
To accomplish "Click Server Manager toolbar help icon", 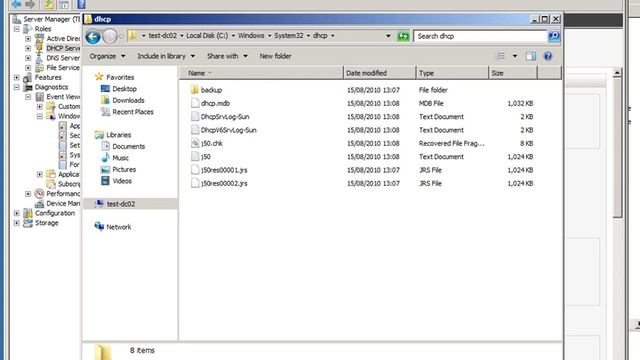I will [x=81, y=4].
